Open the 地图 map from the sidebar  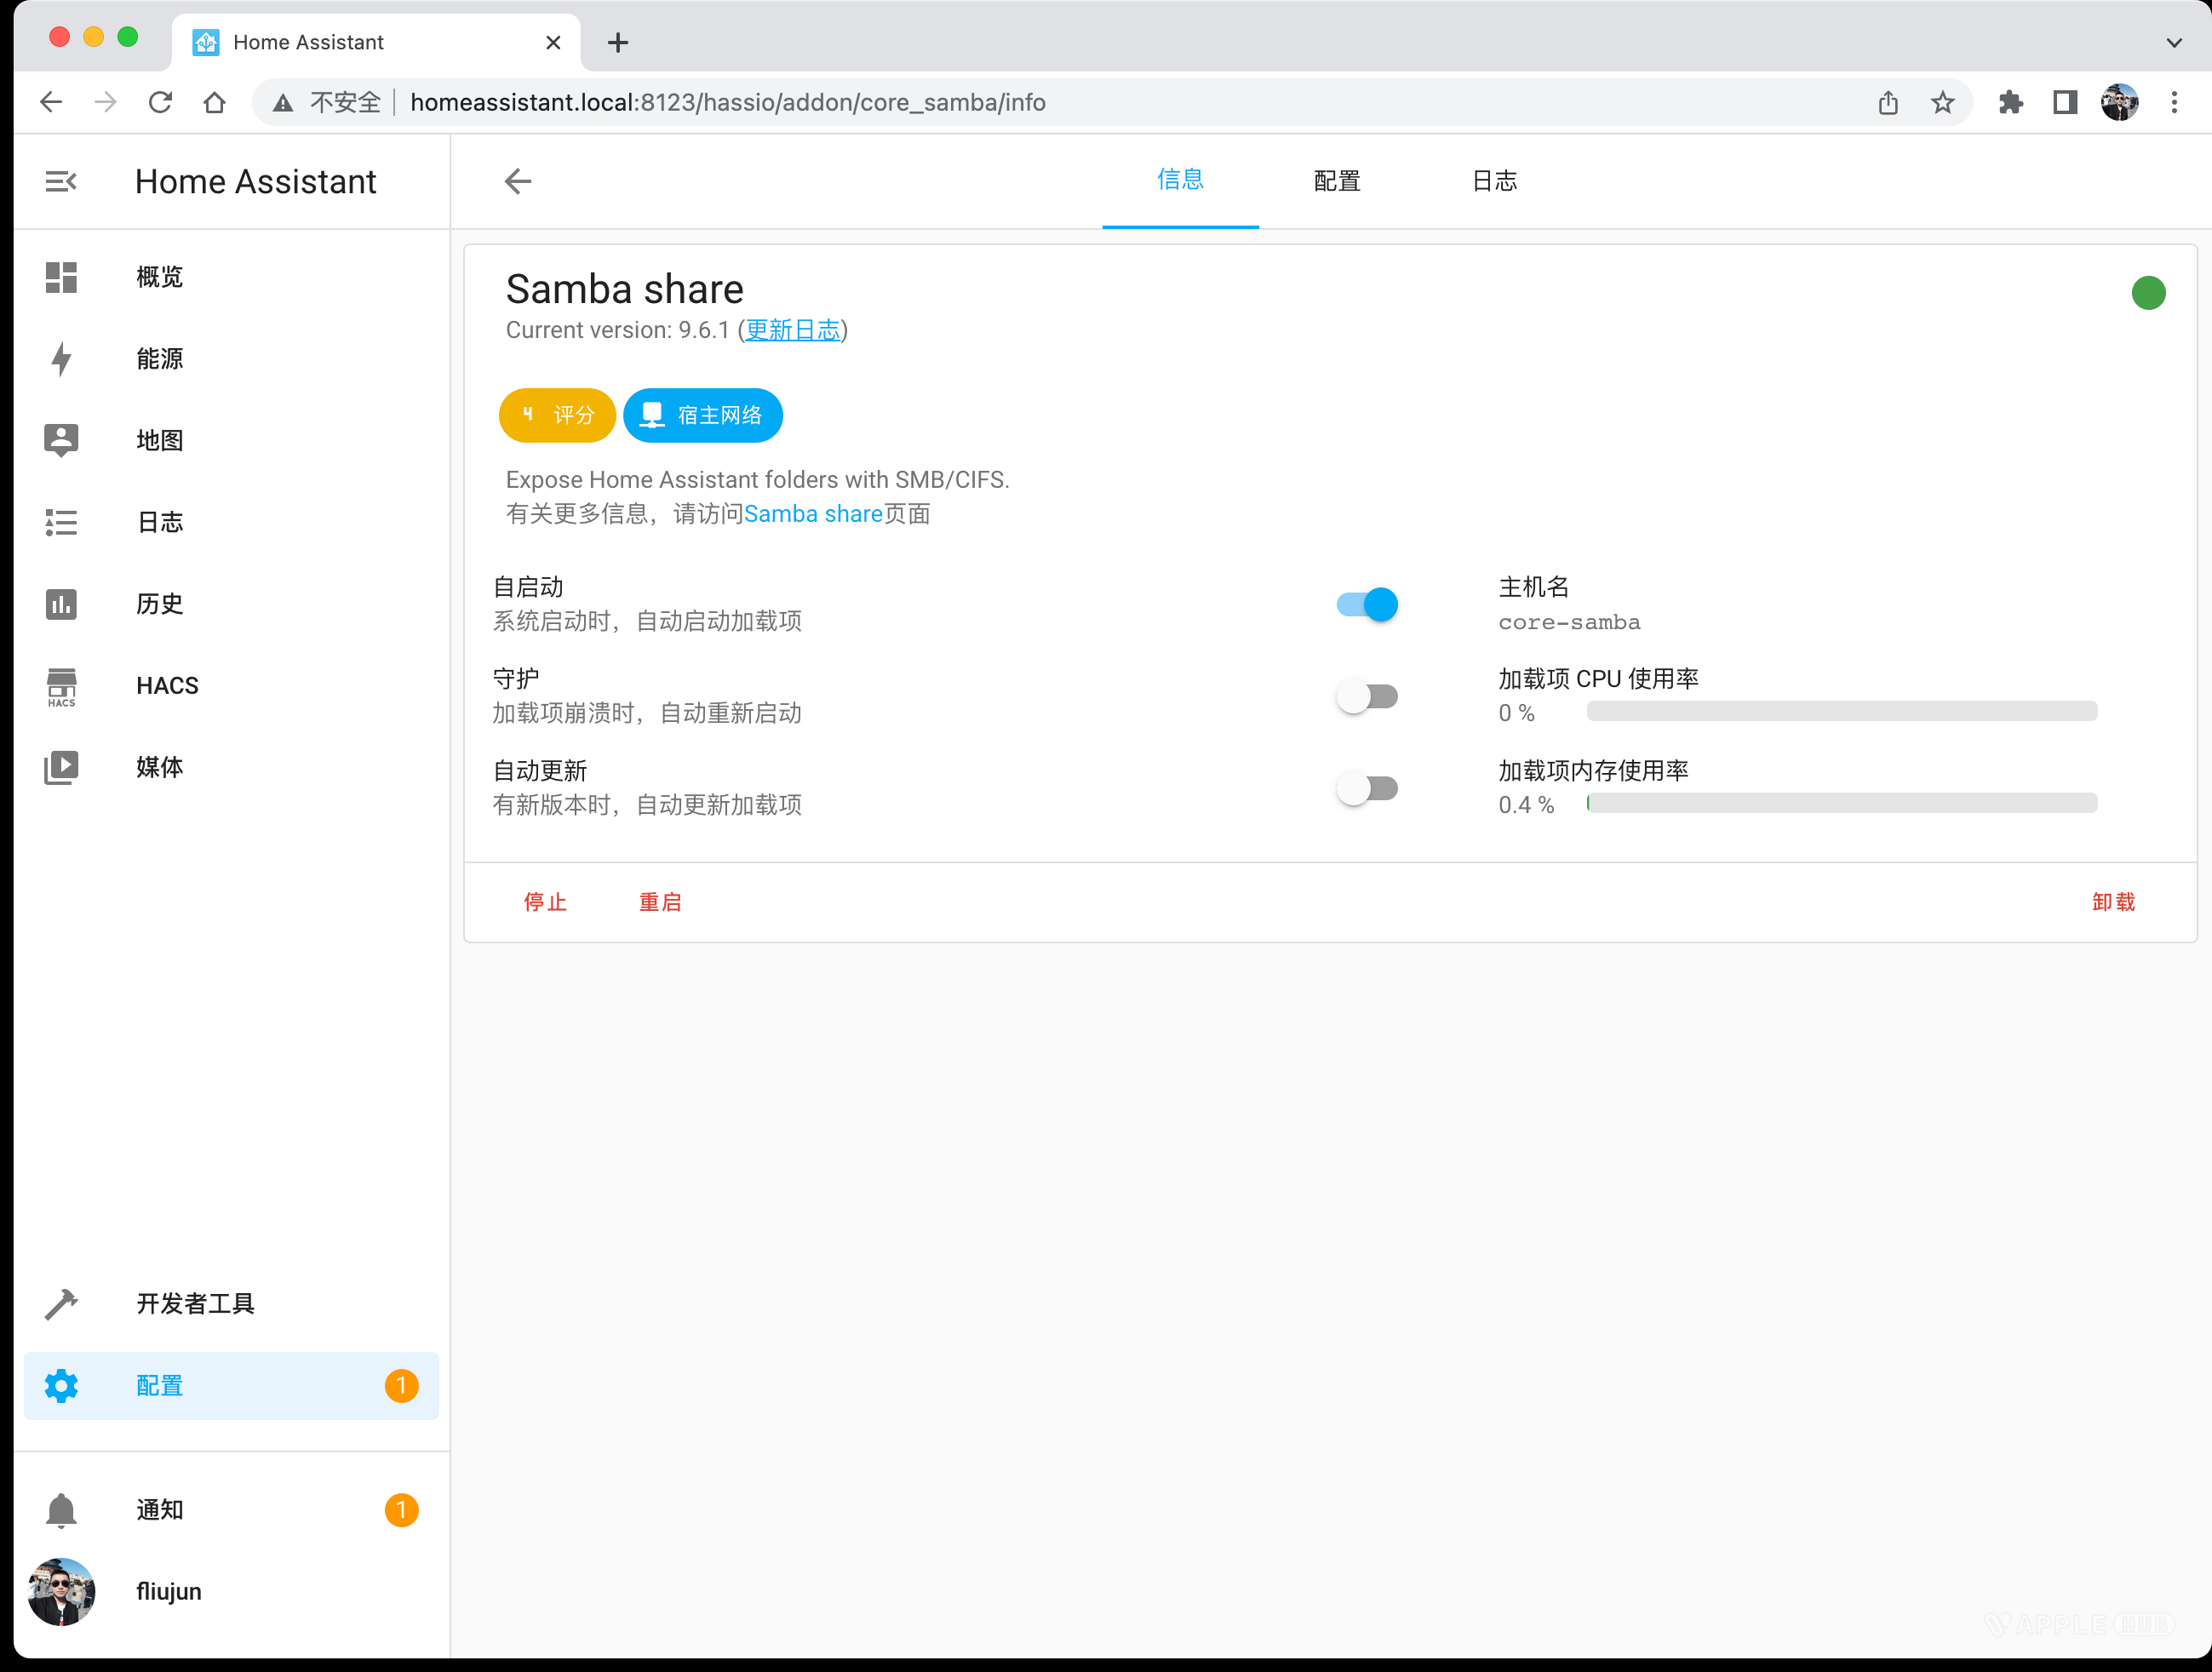click(x=60, y=440)
